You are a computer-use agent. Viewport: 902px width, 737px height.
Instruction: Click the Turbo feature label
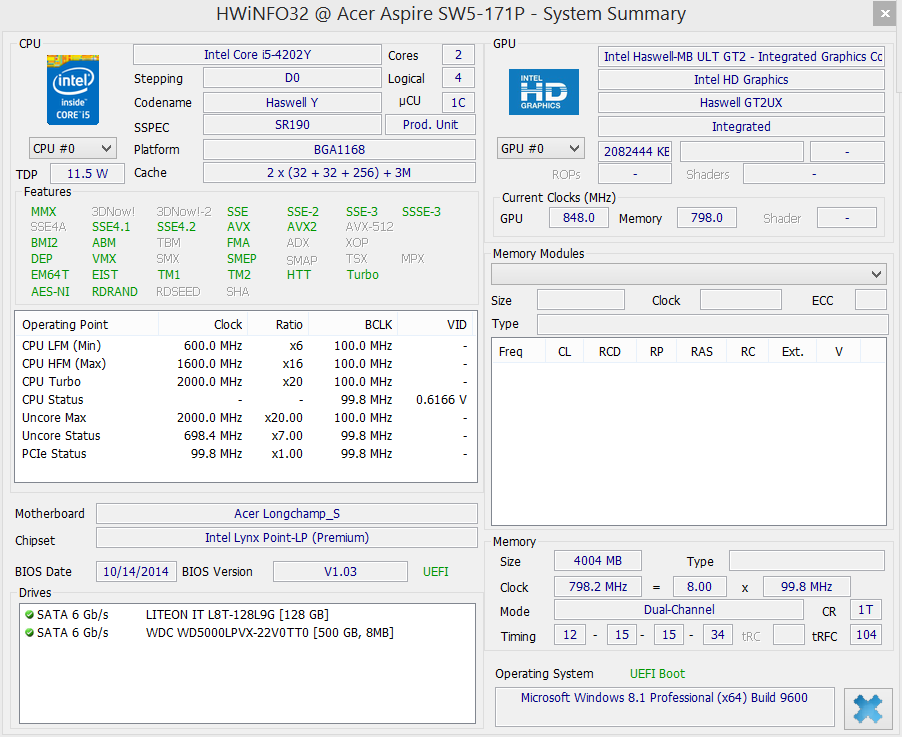pyautogui.click(x=362, y=275)
